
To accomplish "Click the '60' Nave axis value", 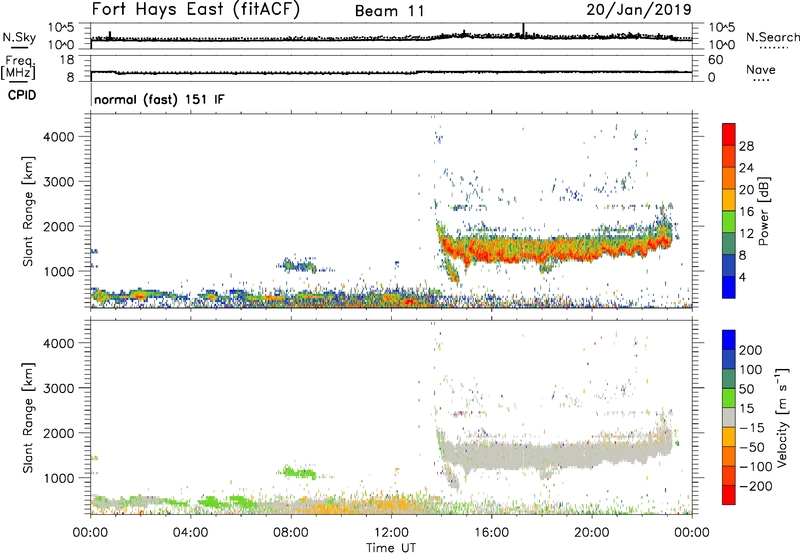I will (x=716, y=60).
